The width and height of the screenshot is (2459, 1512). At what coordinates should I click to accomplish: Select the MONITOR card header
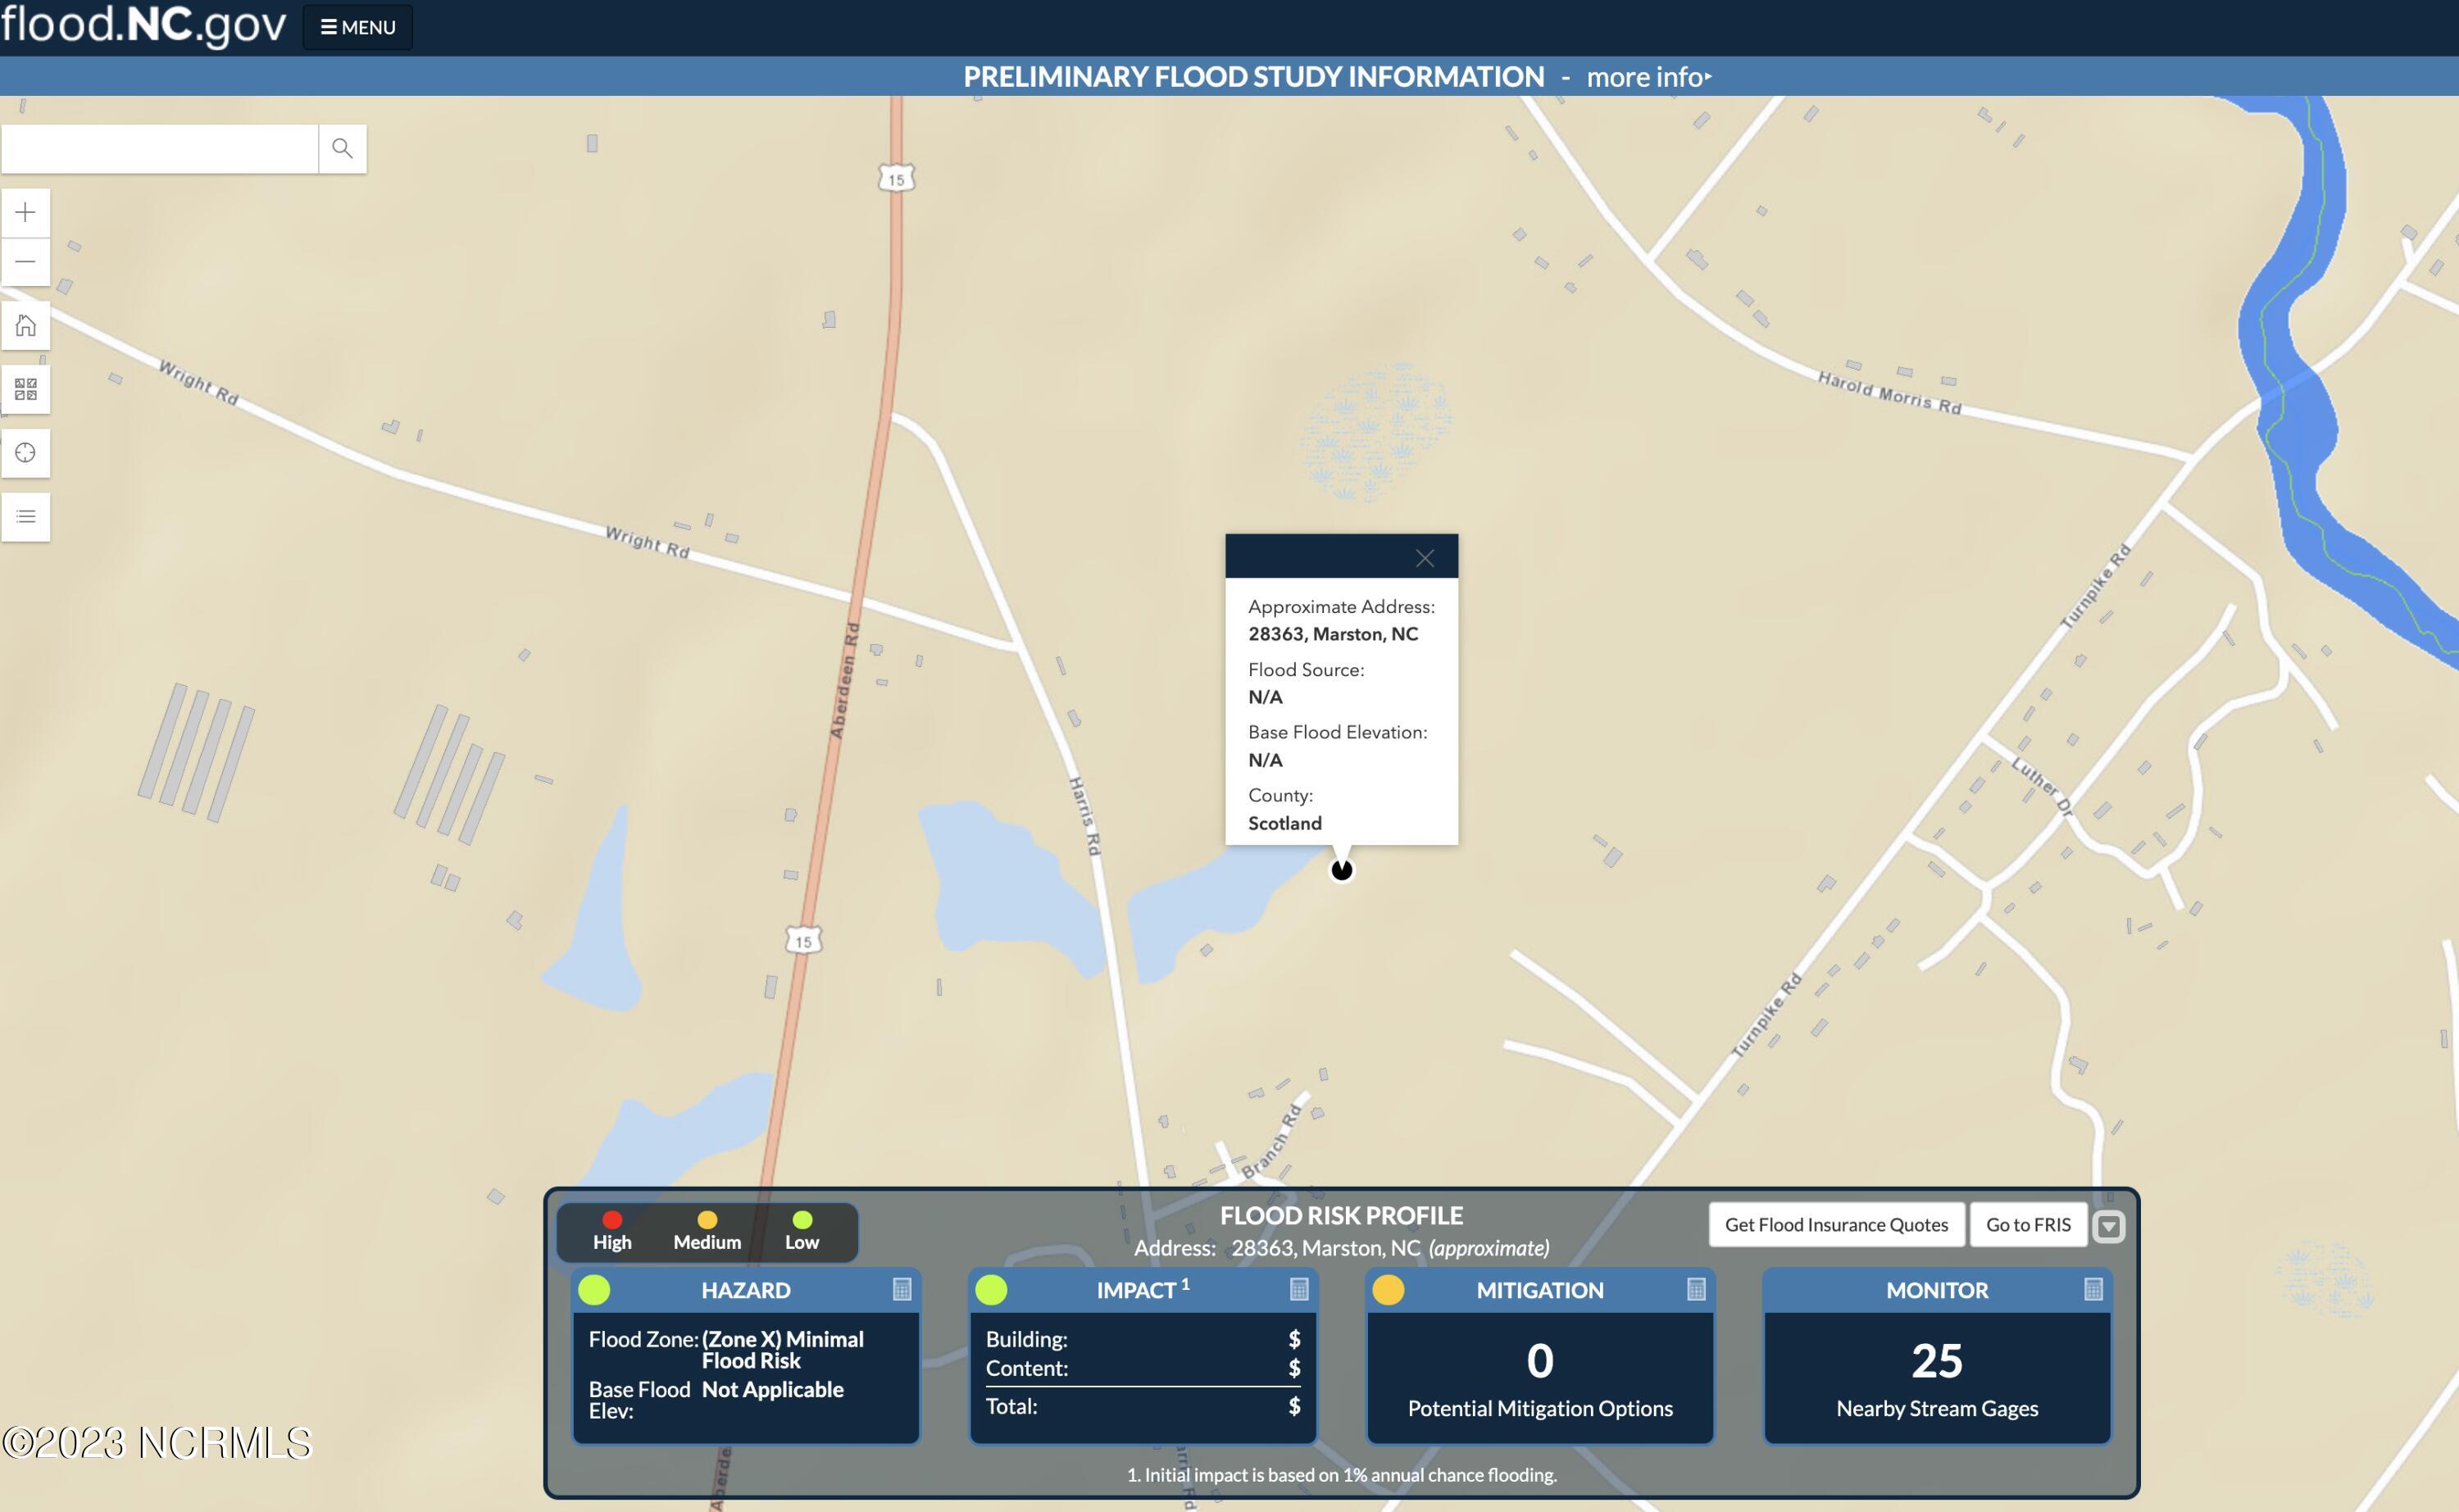pos(1937,1290)
